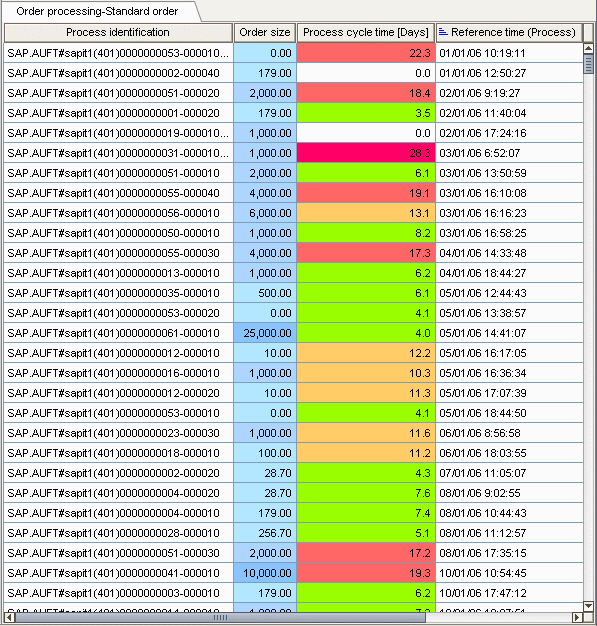Select row SAP.AUFT#sapit1(401)0000000023-000030
This screenshot has width=597, height=626.
coord(294,433)
